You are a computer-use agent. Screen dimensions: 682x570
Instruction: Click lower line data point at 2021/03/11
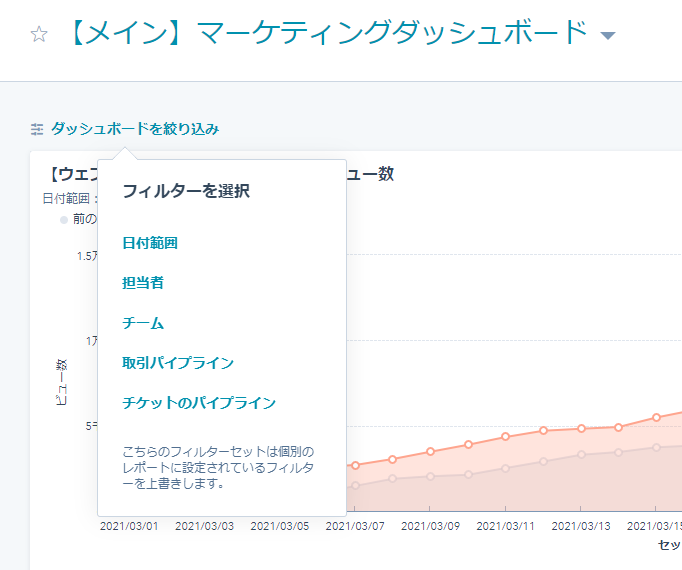(x=506, y=470)
